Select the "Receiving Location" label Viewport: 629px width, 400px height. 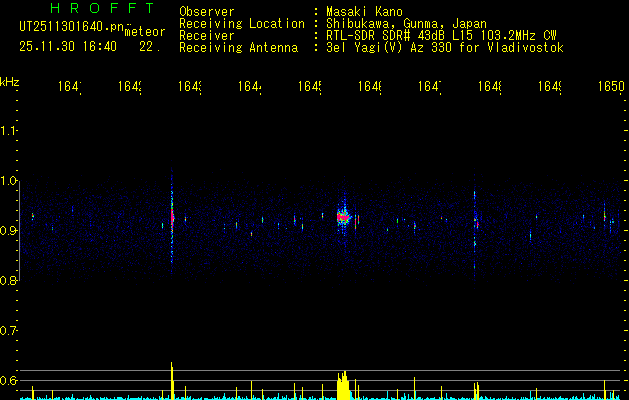(242, 24)
